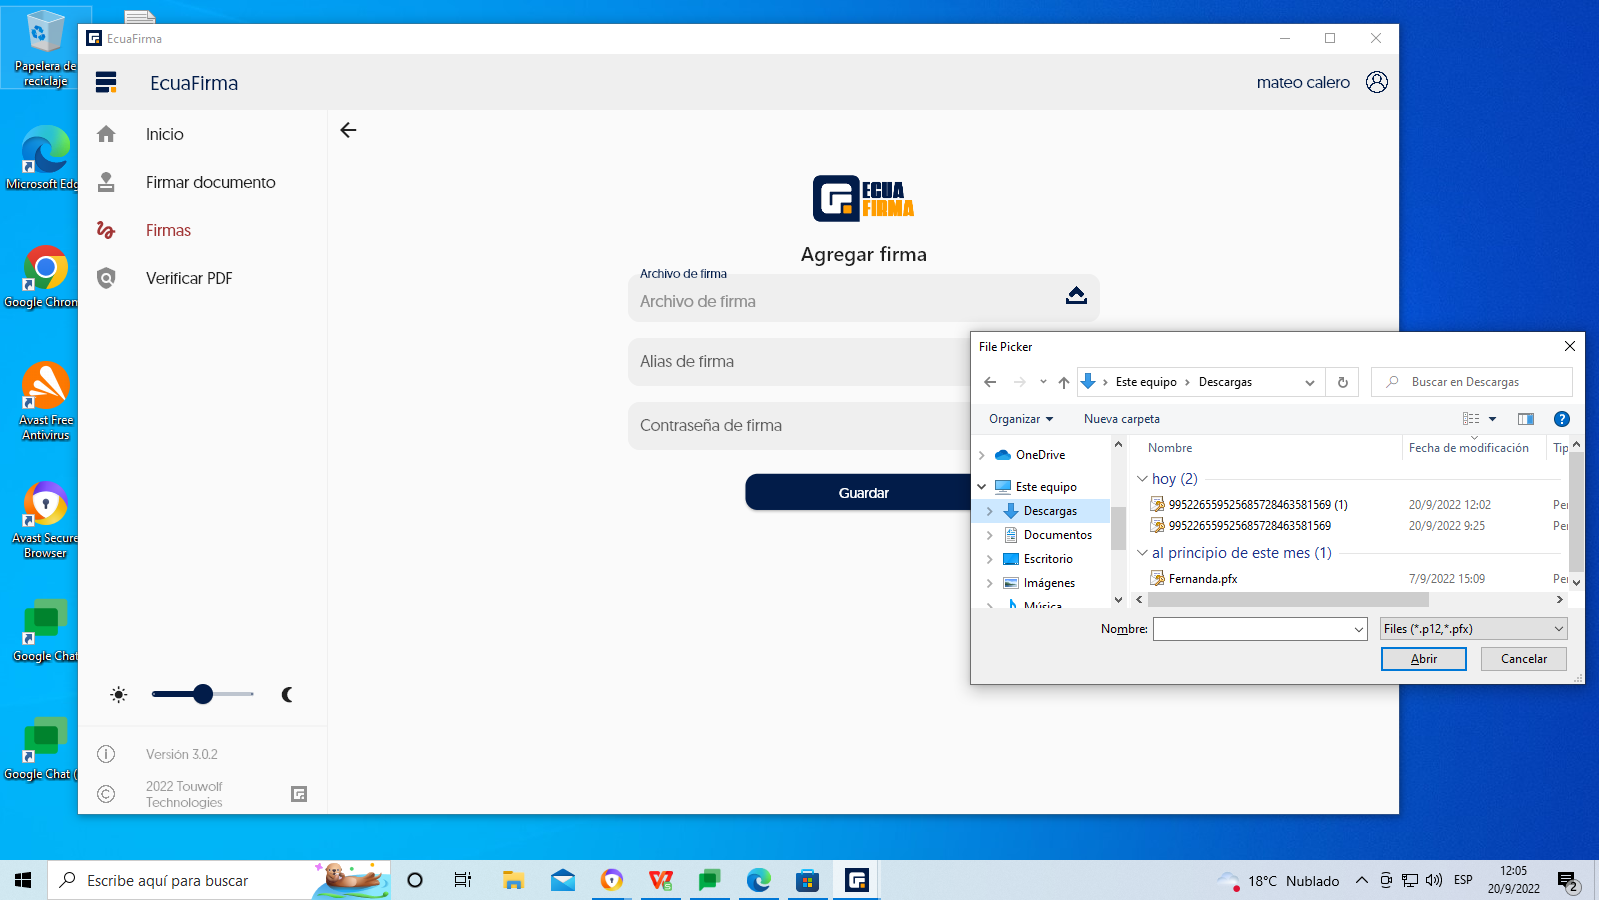
Task: Click the sun brightness icon in sidebar
Action: [x=119, y=694]
